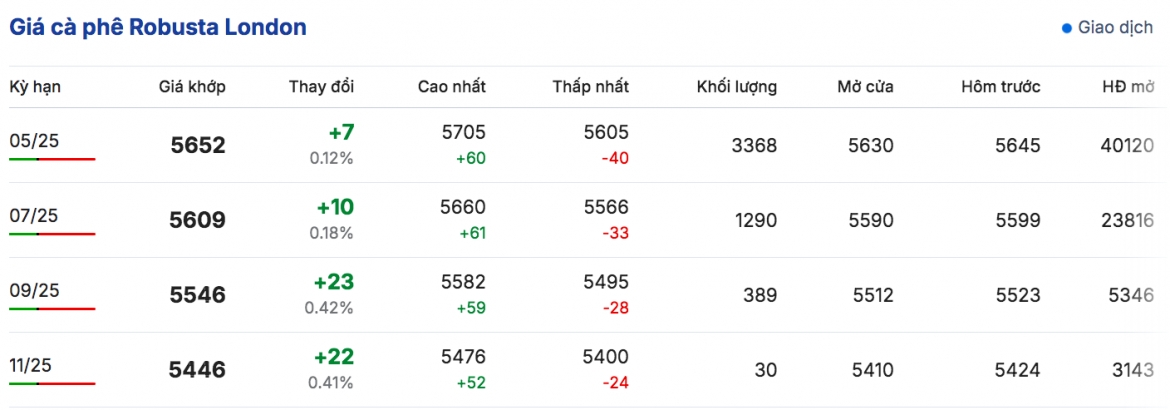Click the Cao nhất column header
Screen dimensions: 1170x410
(451, 87)
